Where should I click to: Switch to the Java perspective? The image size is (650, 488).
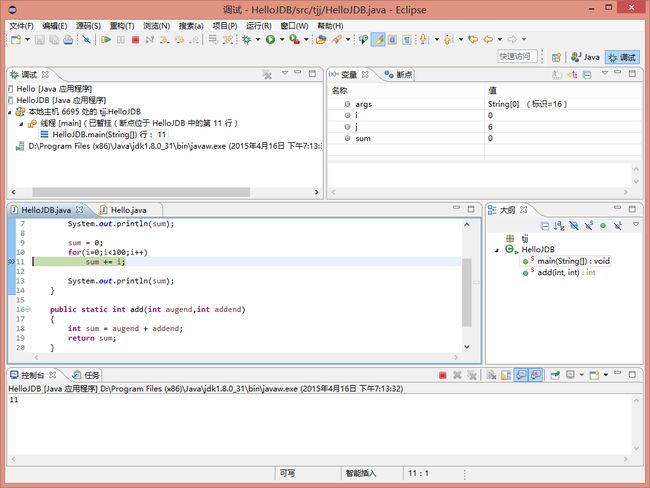585,57
